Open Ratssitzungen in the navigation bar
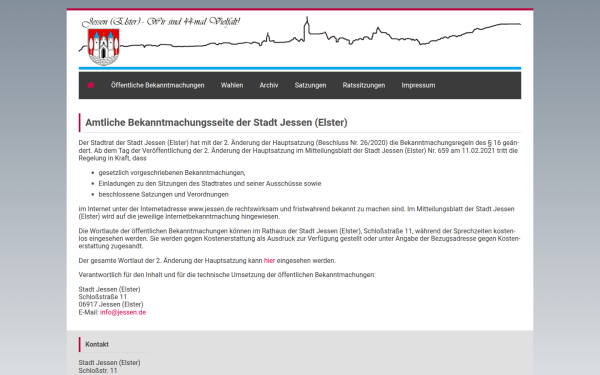600x375 pixels. (x=364, y=85)
